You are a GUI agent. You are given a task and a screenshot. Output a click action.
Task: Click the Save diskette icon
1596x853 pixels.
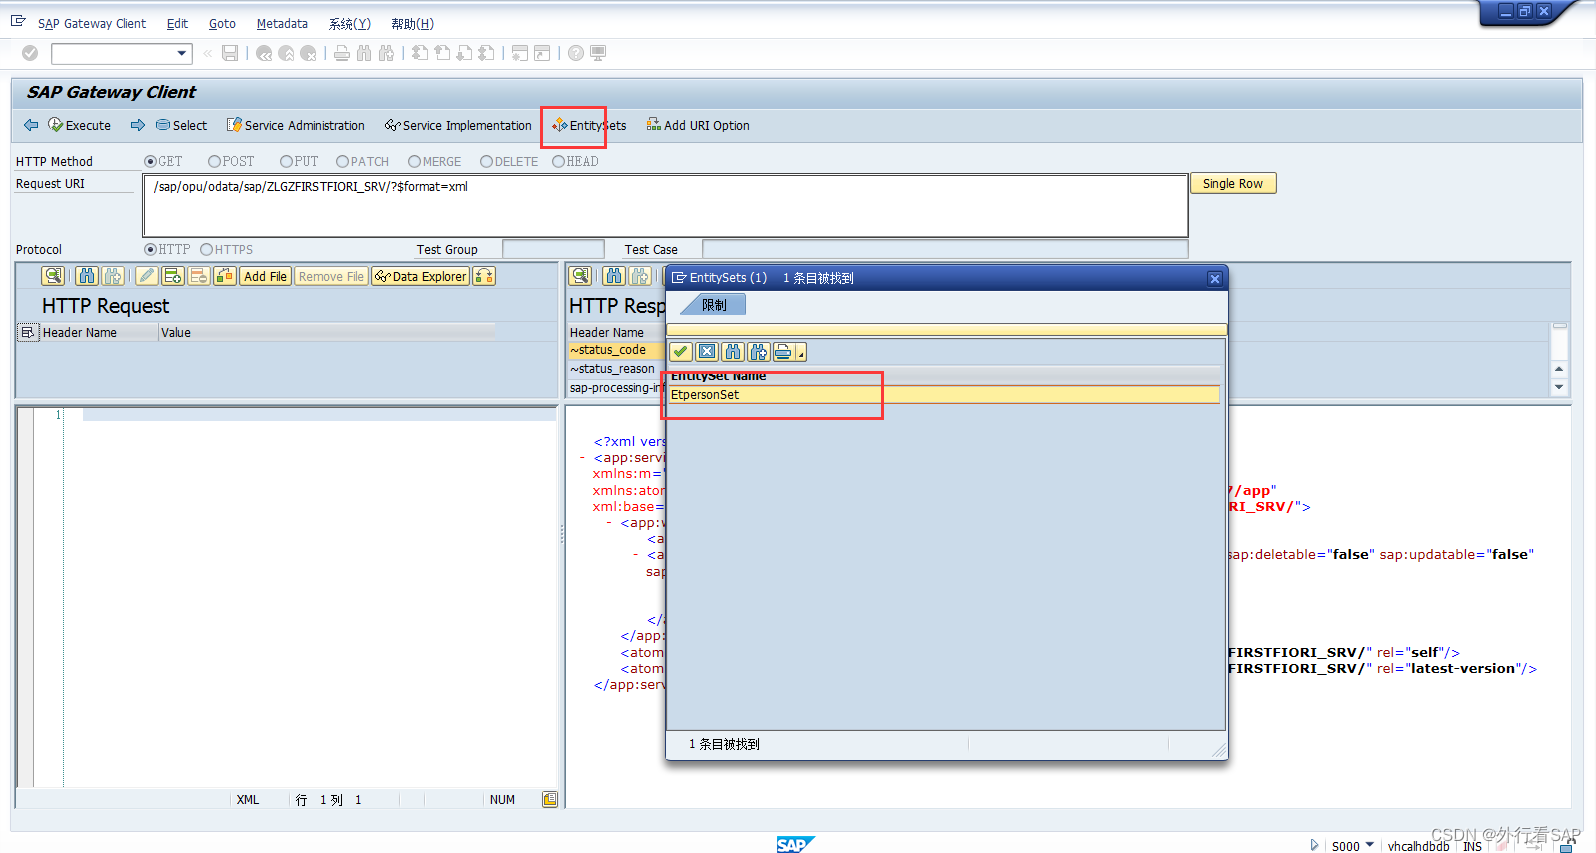pos(230,53)
